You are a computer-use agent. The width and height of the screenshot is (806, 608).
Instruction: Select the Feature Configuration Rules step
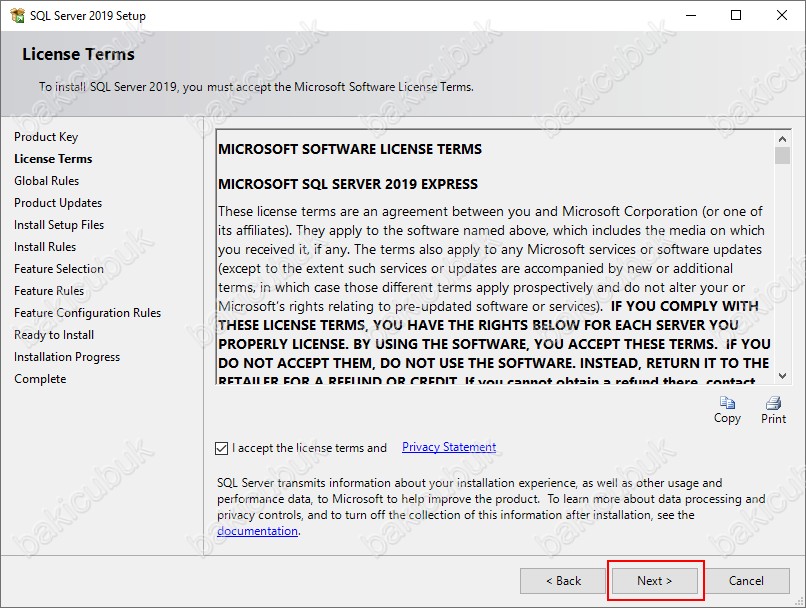[87, 313]
